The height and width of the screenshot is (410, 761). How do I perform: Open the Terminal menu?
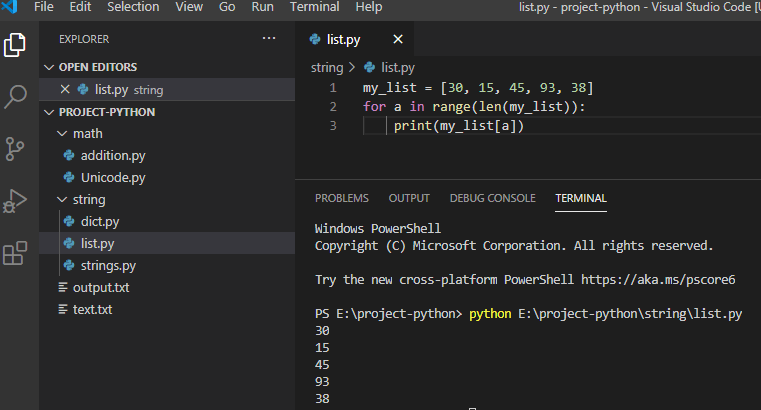[x=314, y=7]
